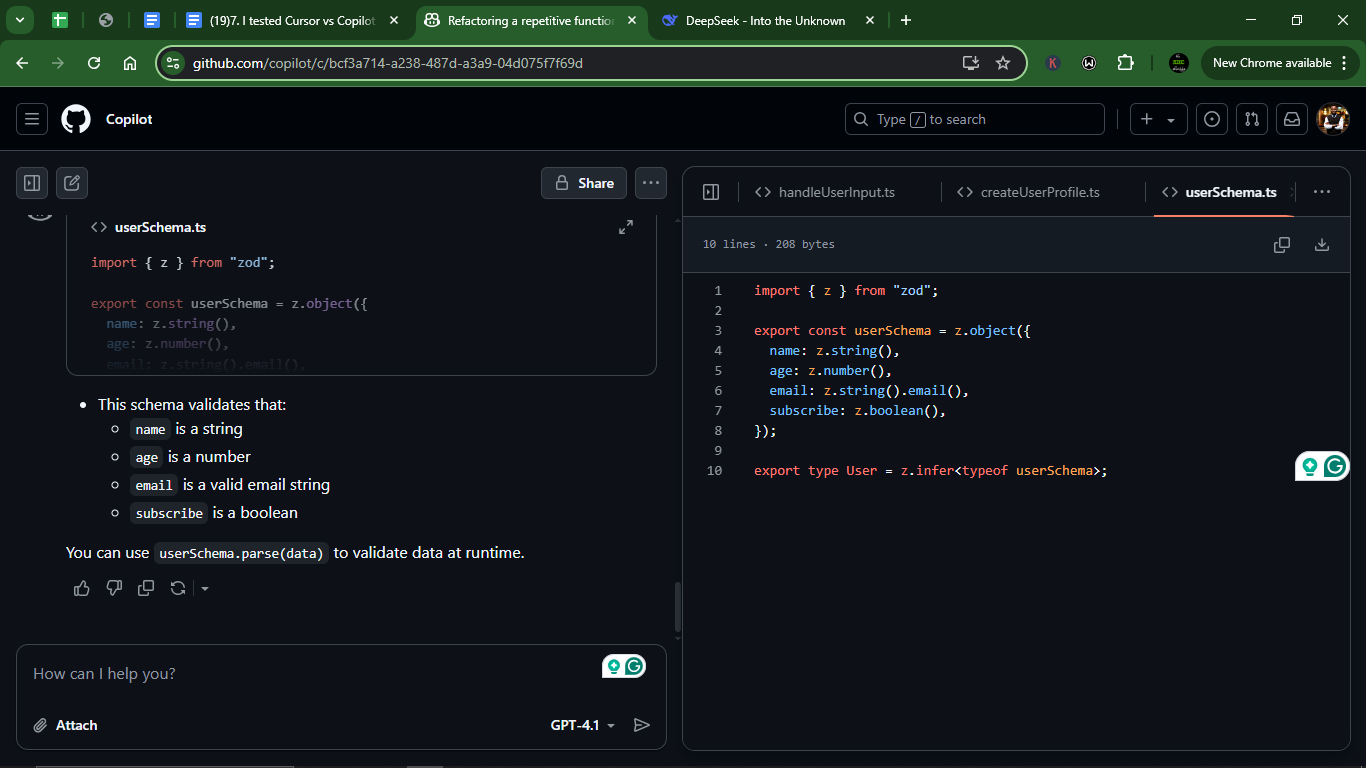Click userSchema.ts file name in chat
The width and height of the screenshot is (1366, 768).
point(160,227)
